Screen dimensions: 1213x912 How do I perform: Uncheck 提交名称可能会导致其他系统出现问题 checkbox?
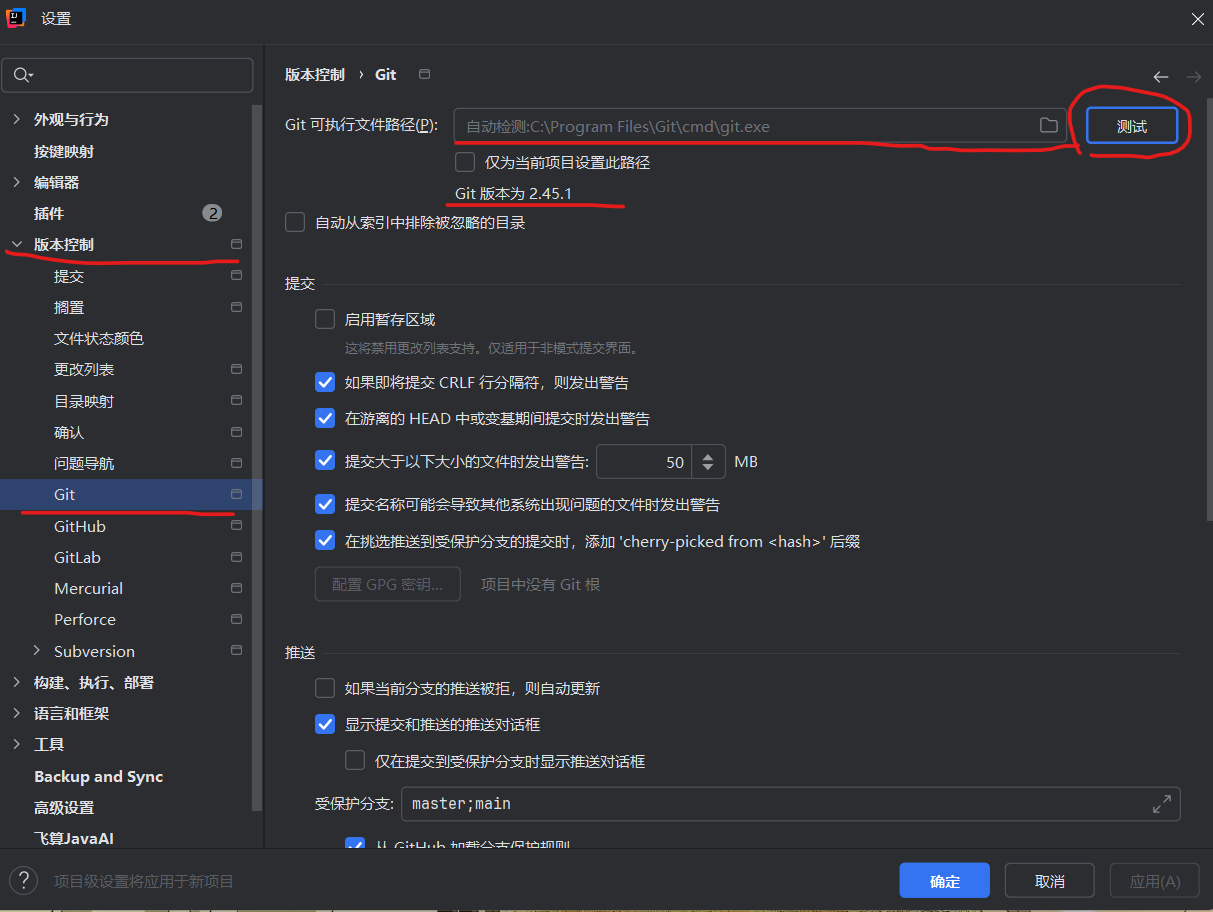pos(325,504)
